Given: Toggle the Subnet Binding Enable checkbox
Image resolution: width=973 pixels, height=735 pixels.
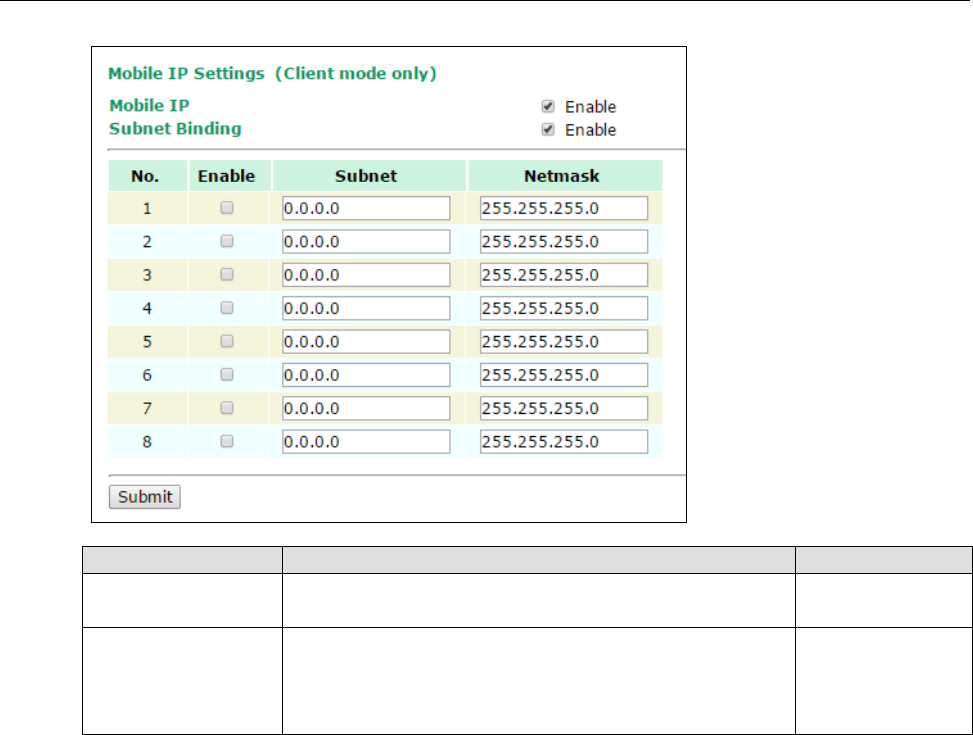Looking at the screenshot, I should (548, 129).
